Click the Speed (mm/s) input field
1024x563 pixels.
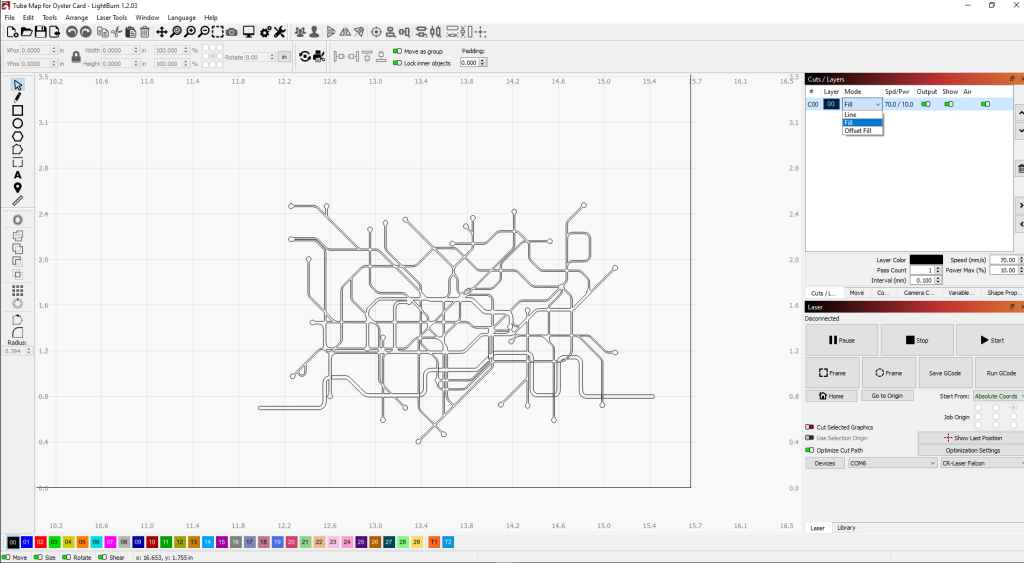1004,259
